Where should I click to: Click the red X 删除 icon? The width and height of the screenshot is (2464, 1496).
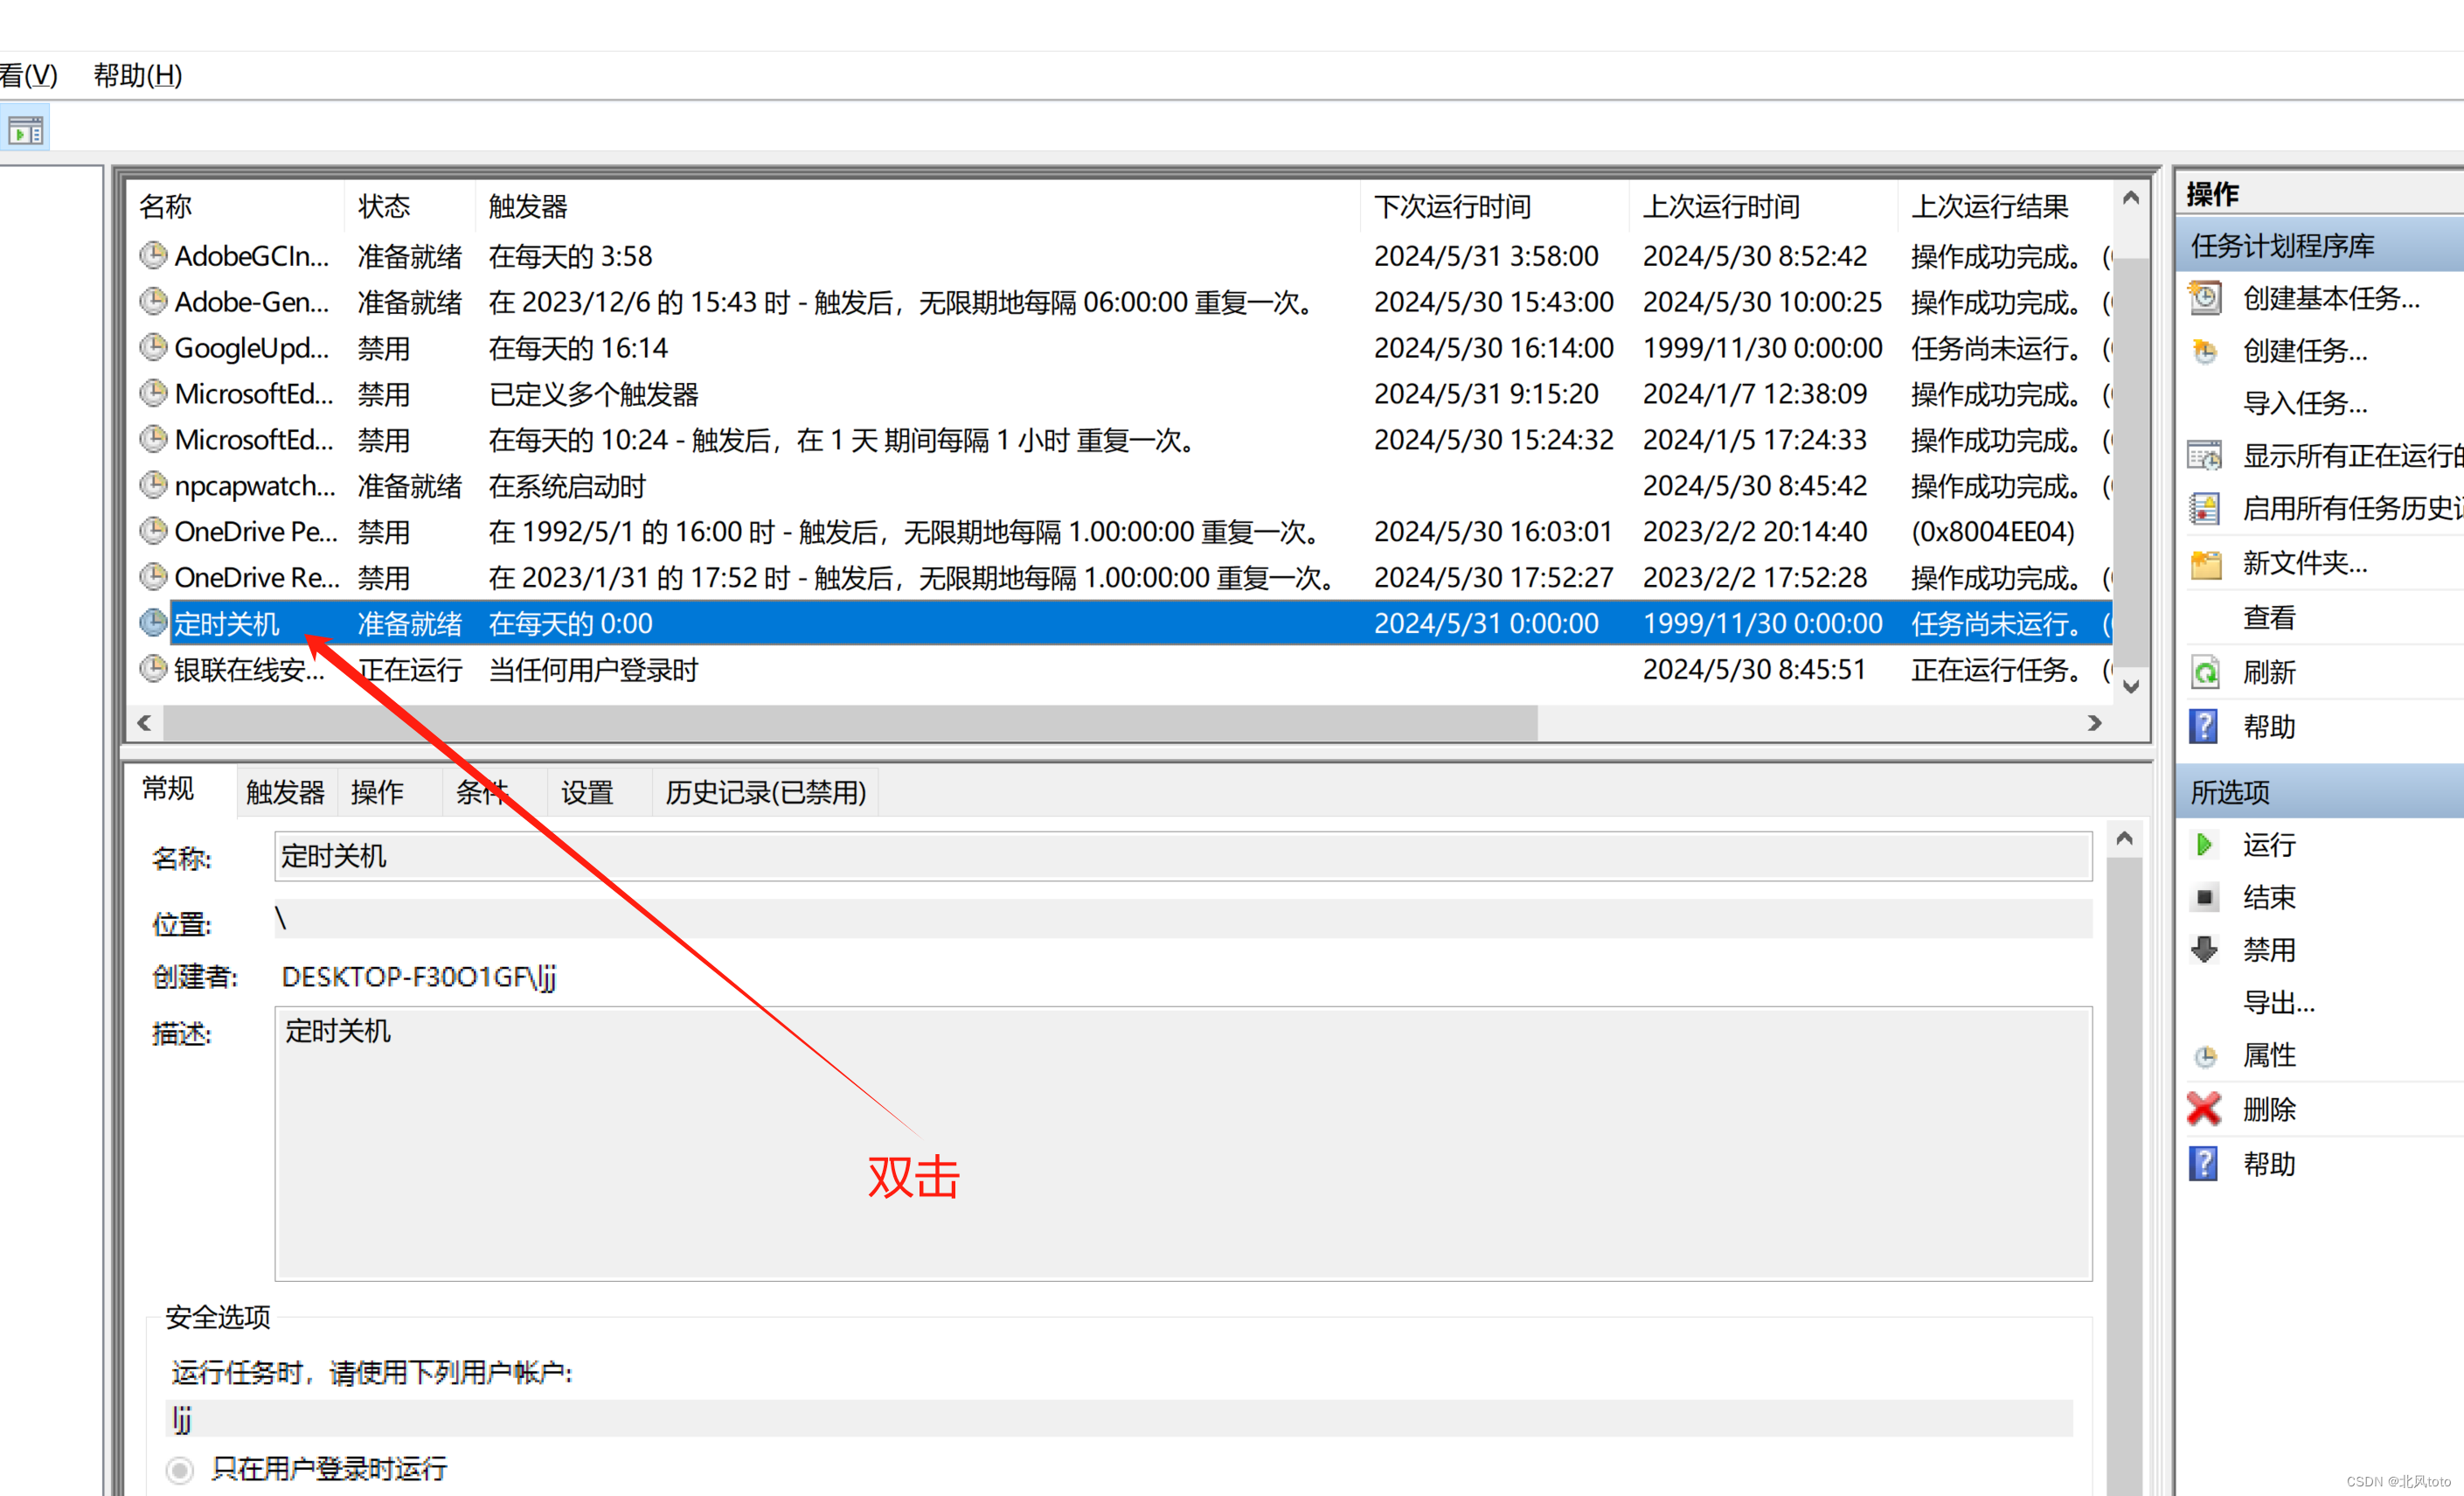pos(2204,1109)
